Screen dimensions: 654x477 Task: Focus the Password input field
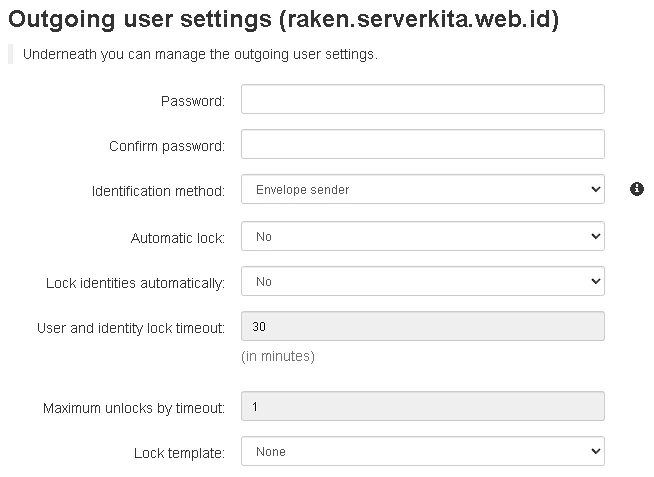coord(422,100)
